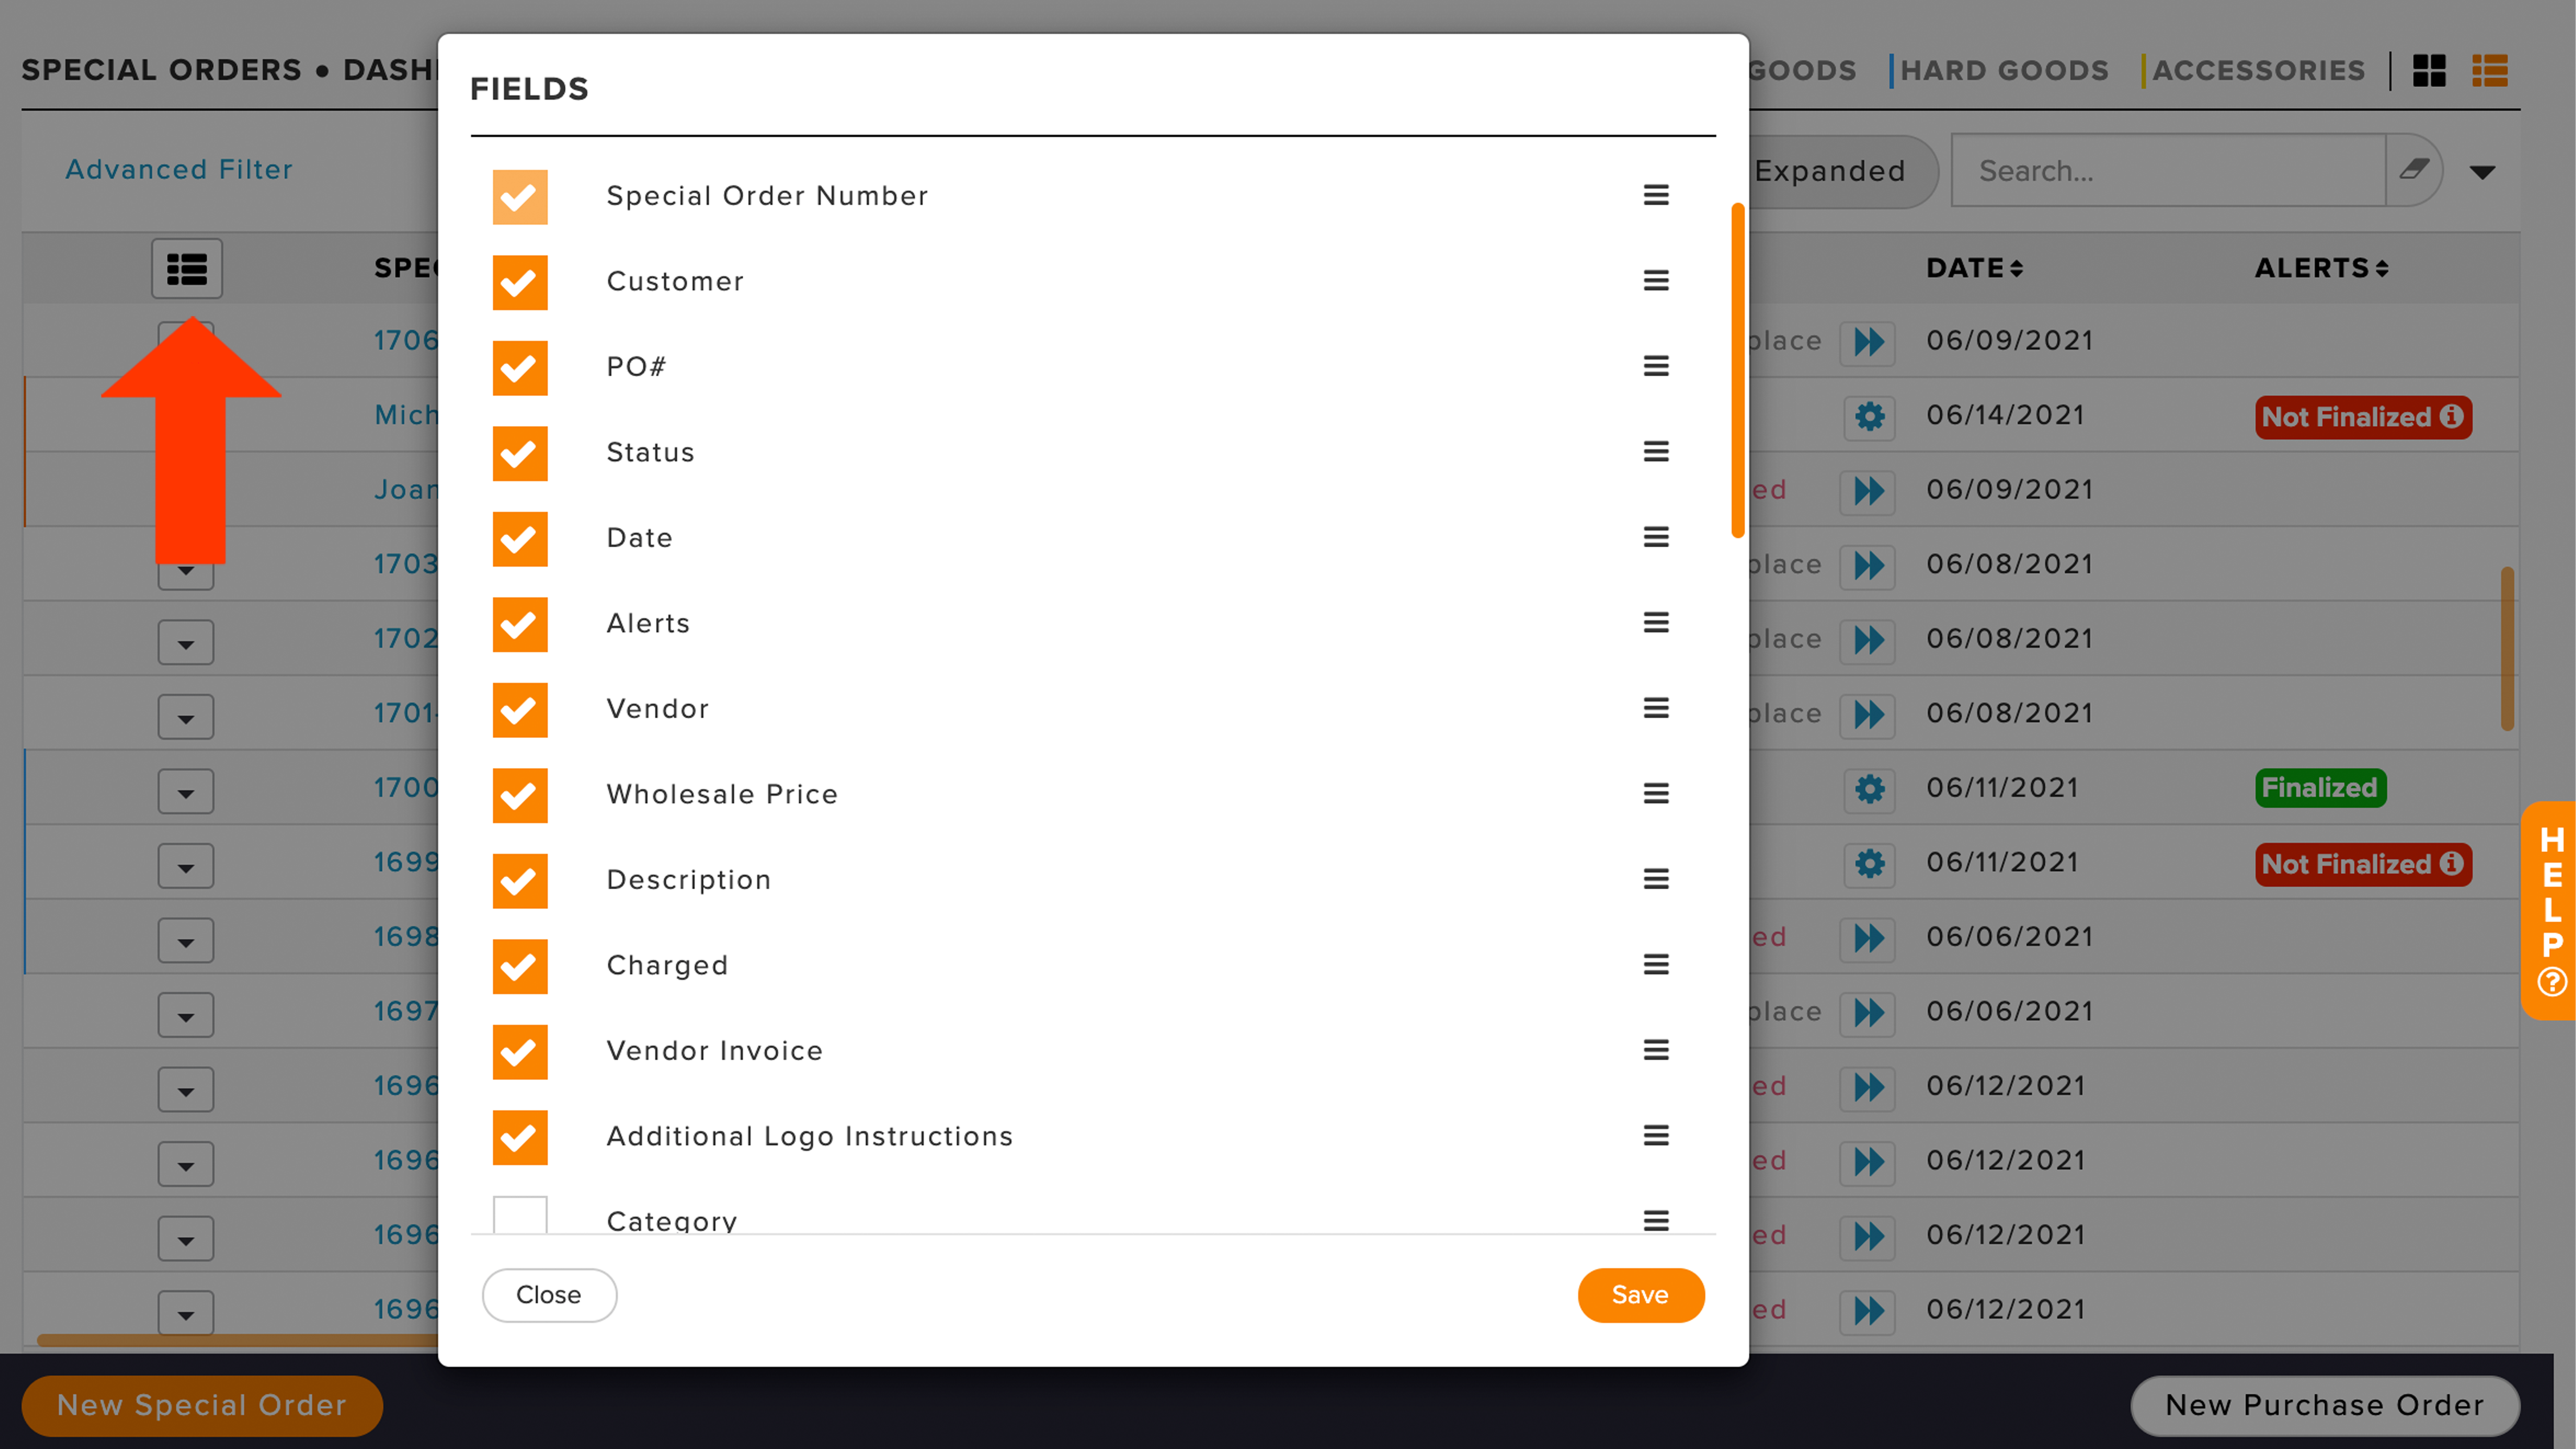Screen dimensions: 2576x1449
Task: Click the search eraser clear icon
Action: click(x=2414, y=170)
